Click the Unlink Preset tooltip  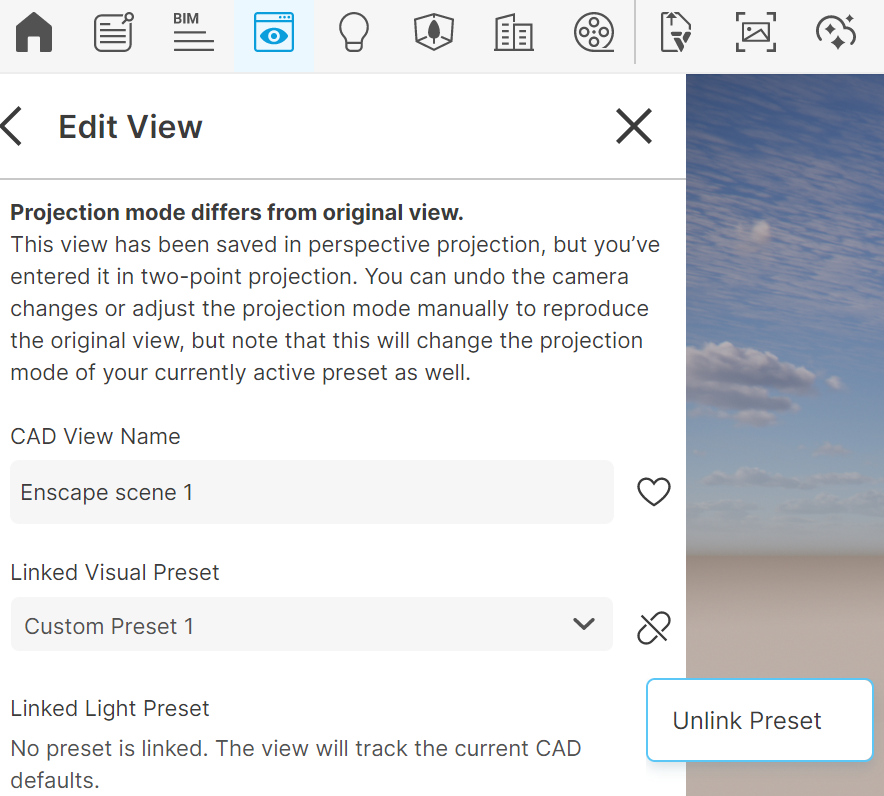pyautogui.click(x=759, y=720)
